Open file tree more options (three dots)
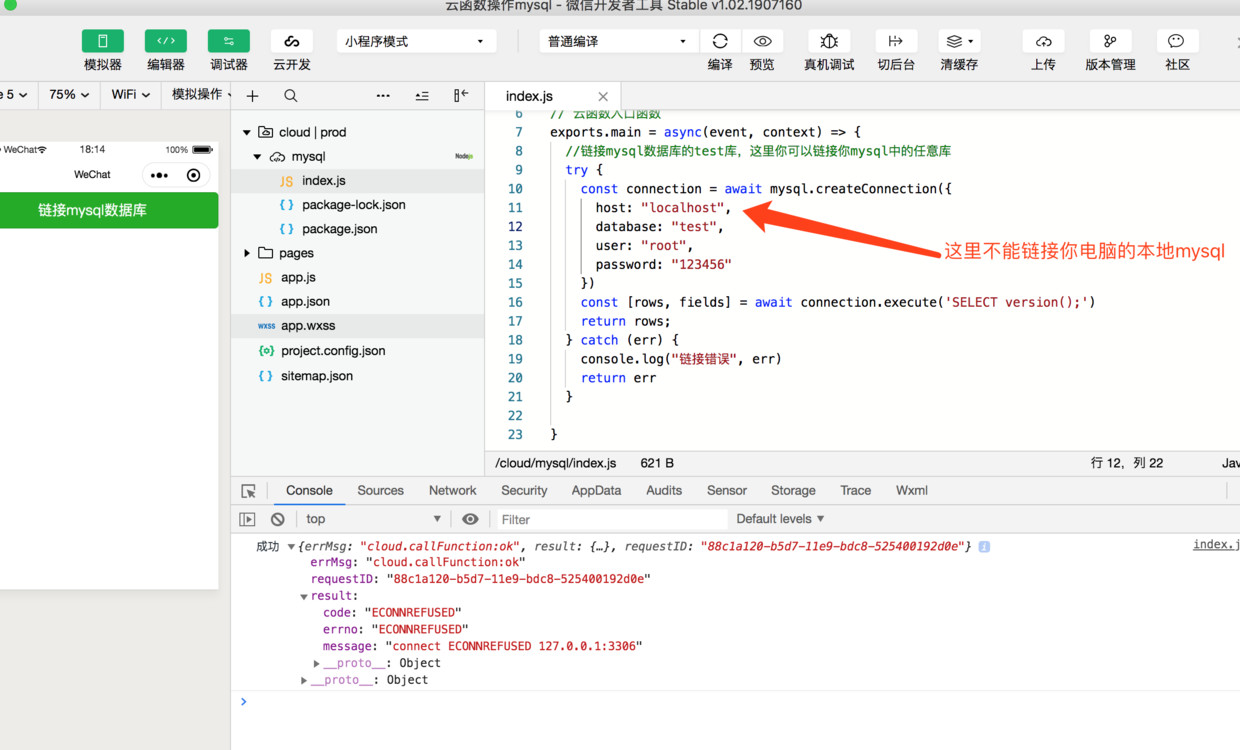1240x750 pixels. coord(383,96)
